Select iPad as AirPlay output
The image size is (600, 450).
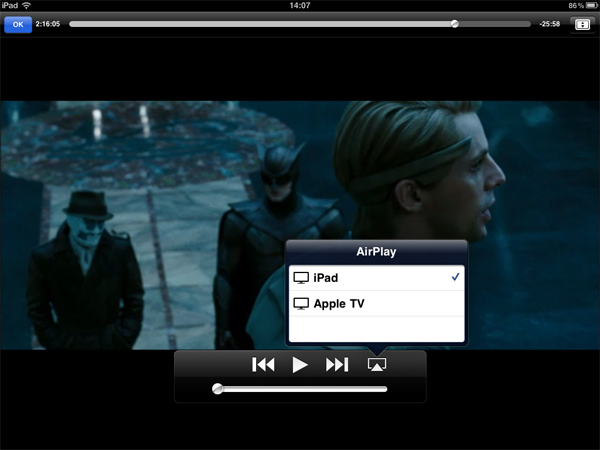tap(377, 278)
